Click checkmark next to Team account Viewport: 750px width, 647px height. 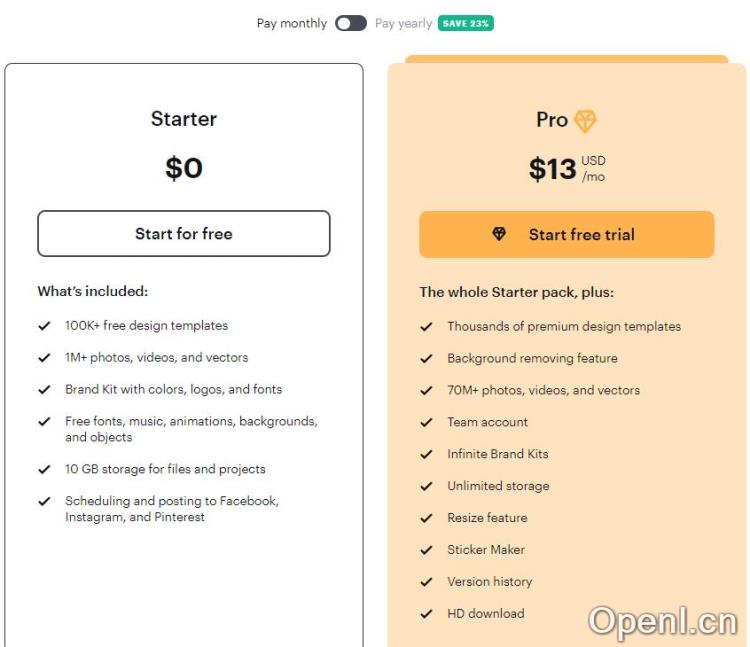[426, 423]
